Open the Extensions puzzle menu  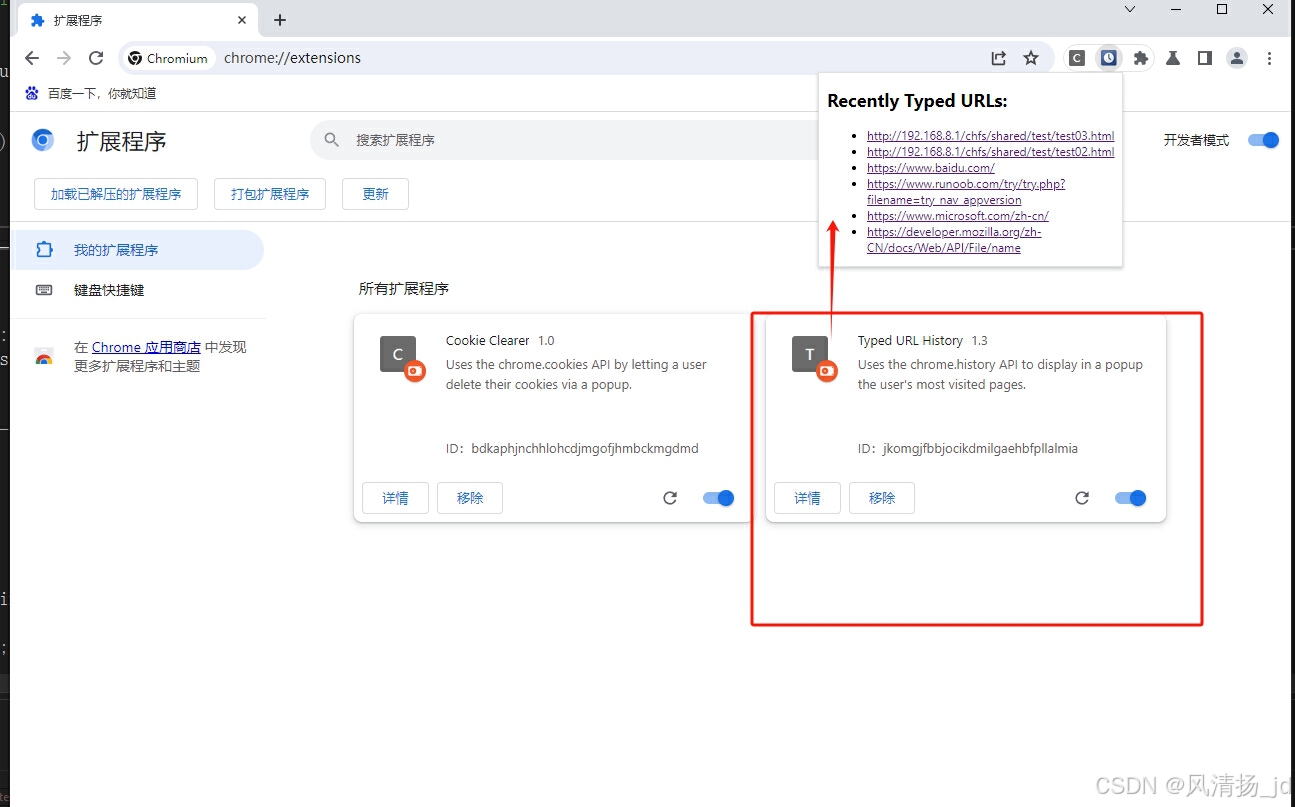(1140, 58)
